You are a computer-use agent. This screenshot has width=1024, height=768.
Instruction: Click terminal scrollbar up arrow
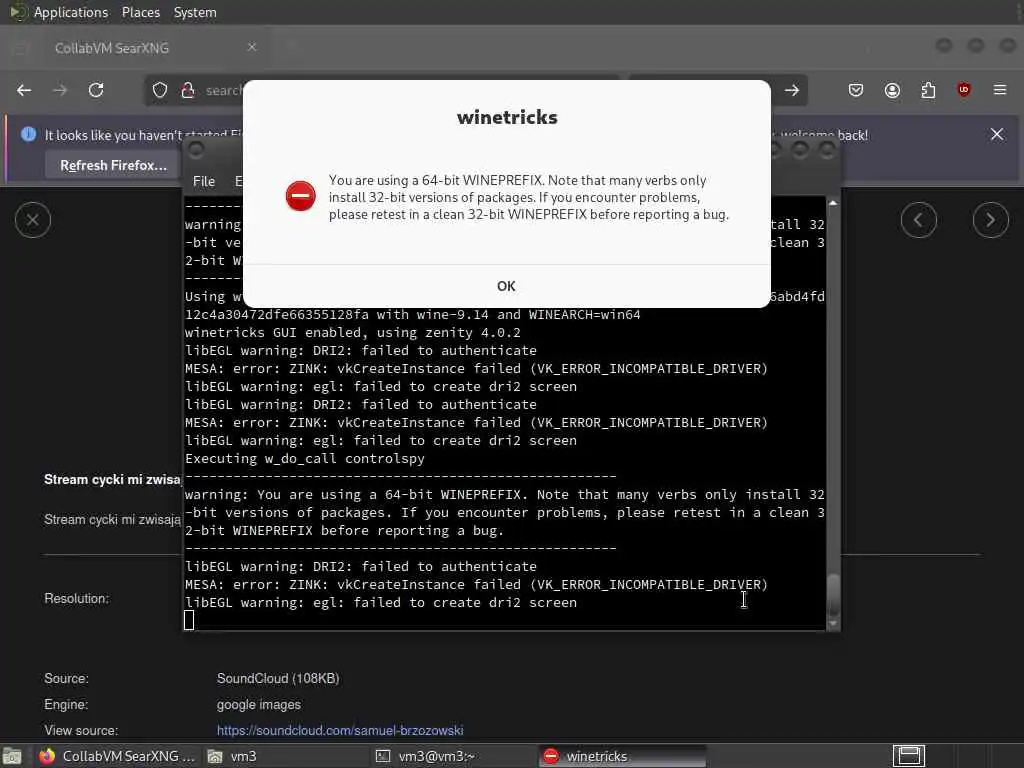pyautogui.click(x=833, y=203)
